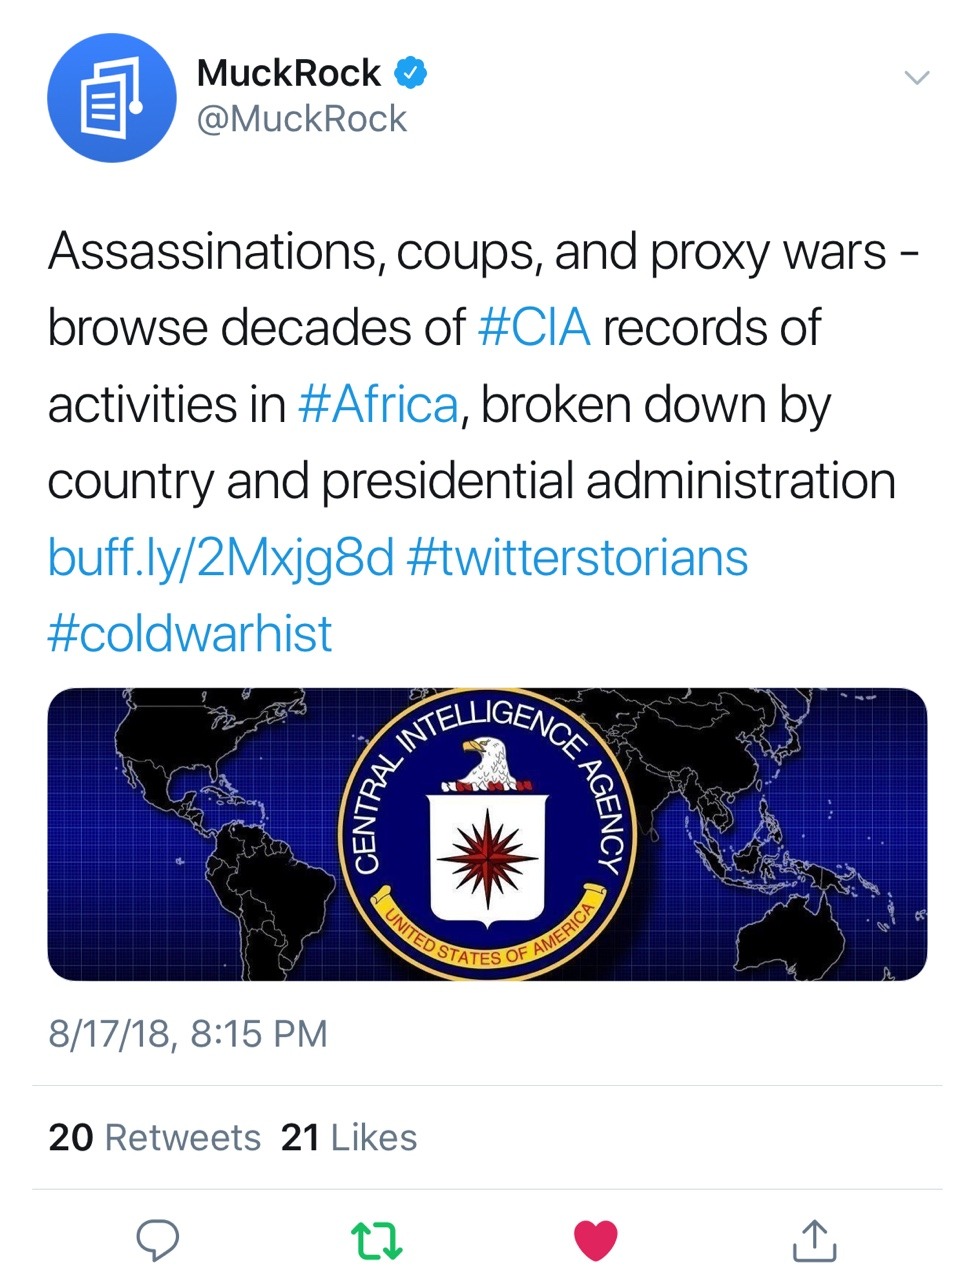The image size is (975, 1280).
Task: Unlike the tweet via red heart
Action: point(596,1241)
